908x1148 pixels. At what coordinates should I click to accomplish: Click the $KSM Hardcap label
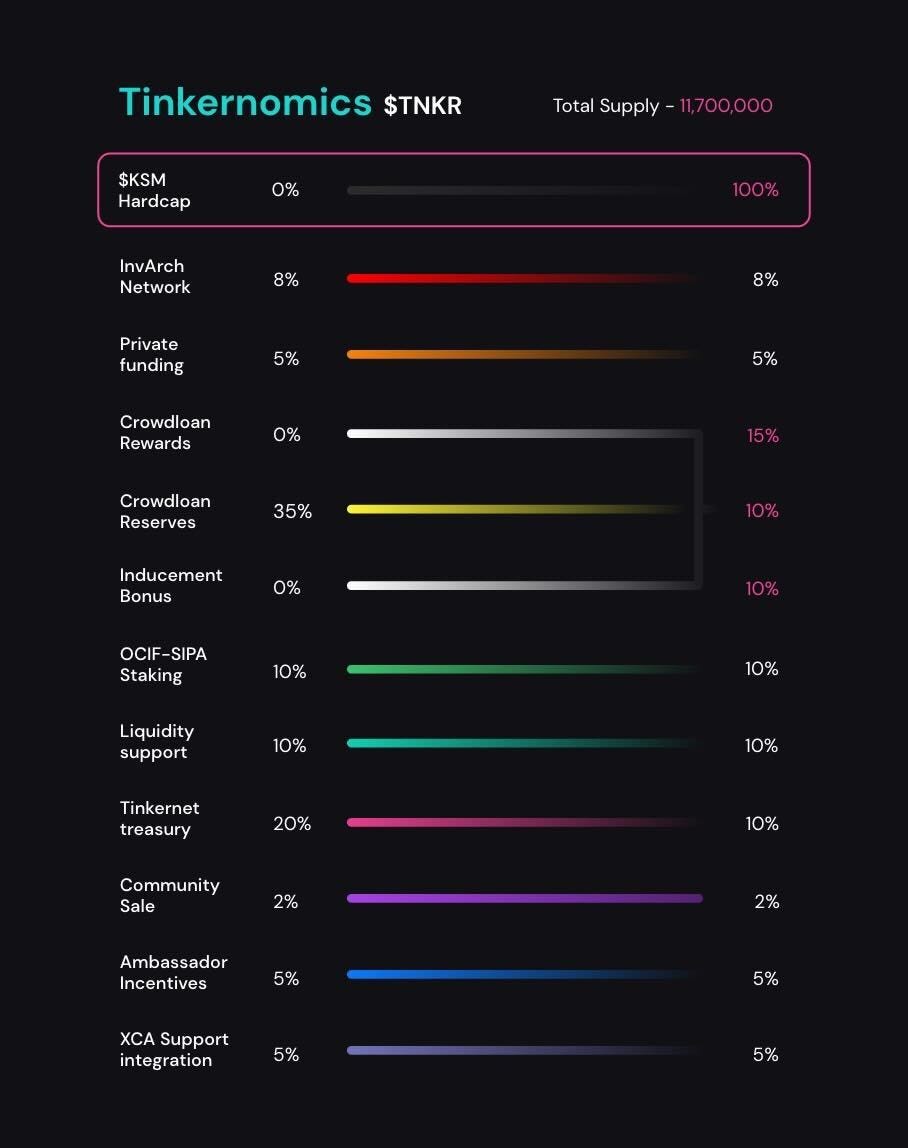pos(155,190)
